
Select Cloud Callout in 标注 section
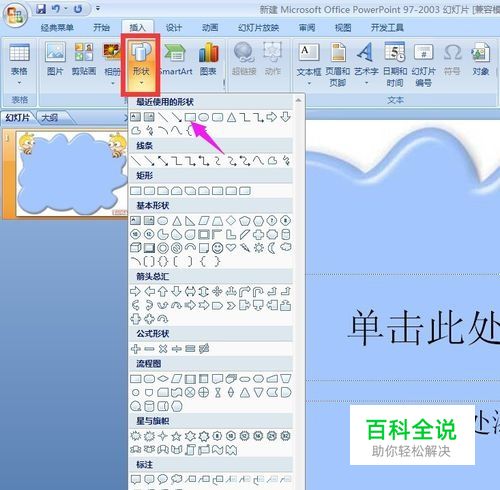click(x=176, y=479)
